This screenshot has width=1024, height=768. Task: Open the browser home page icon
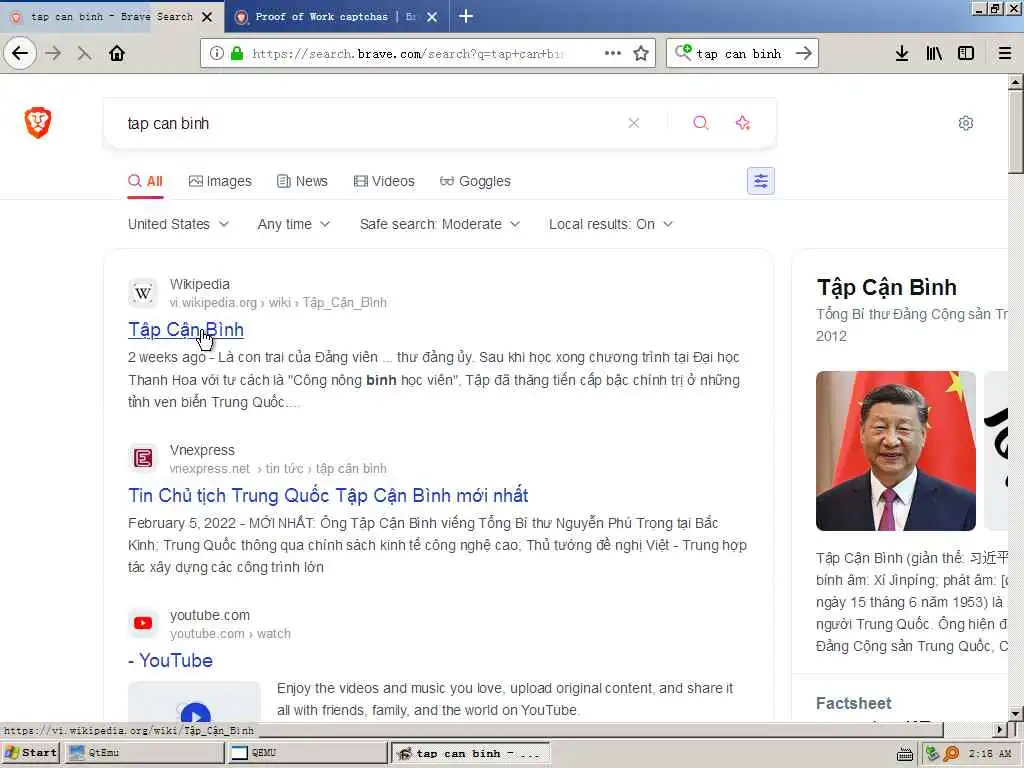117,53
